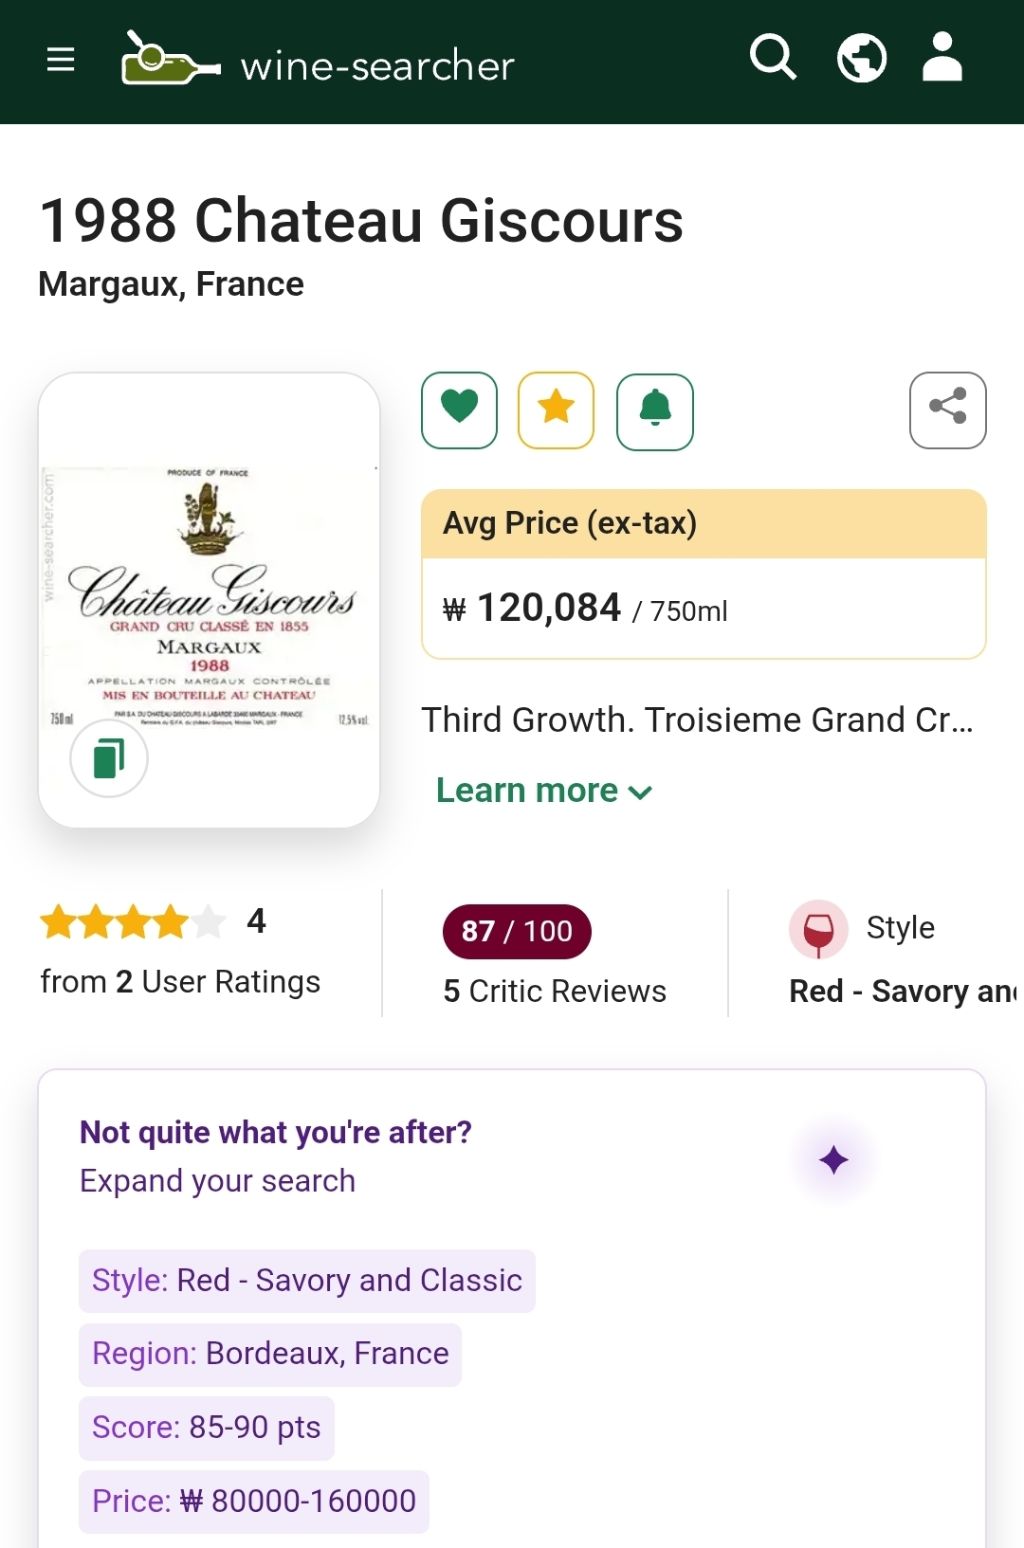Toggle the green heart favorite button
This screenshot has width=1024, height=1548.
pos(459,410)
